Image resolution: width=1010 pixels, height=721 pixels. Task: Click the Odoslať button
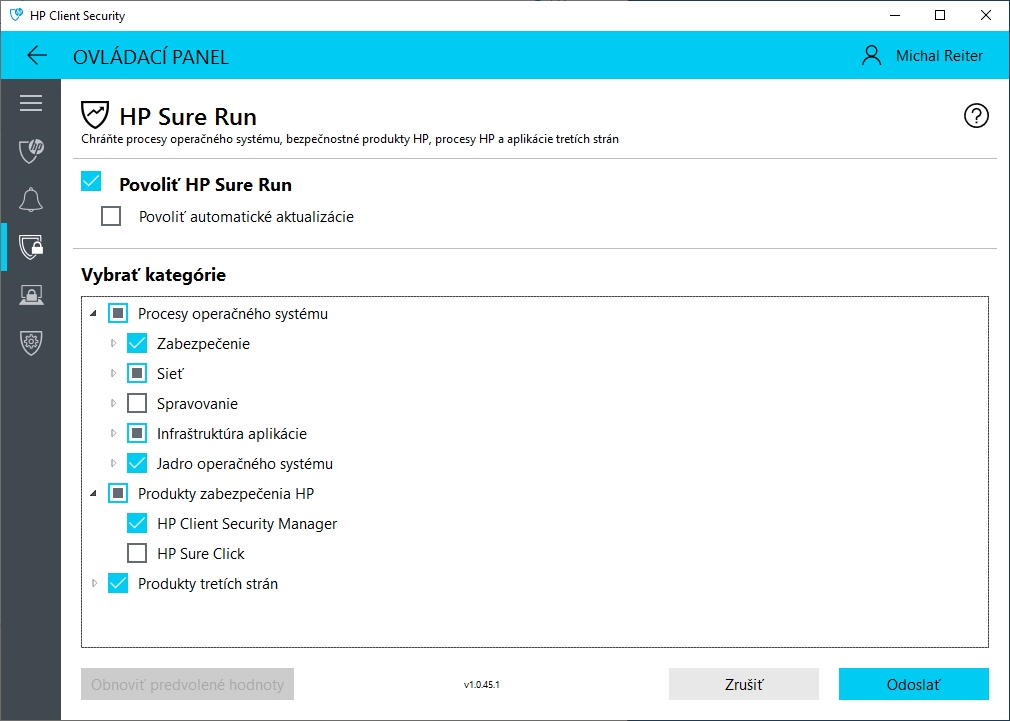(913, 685)
